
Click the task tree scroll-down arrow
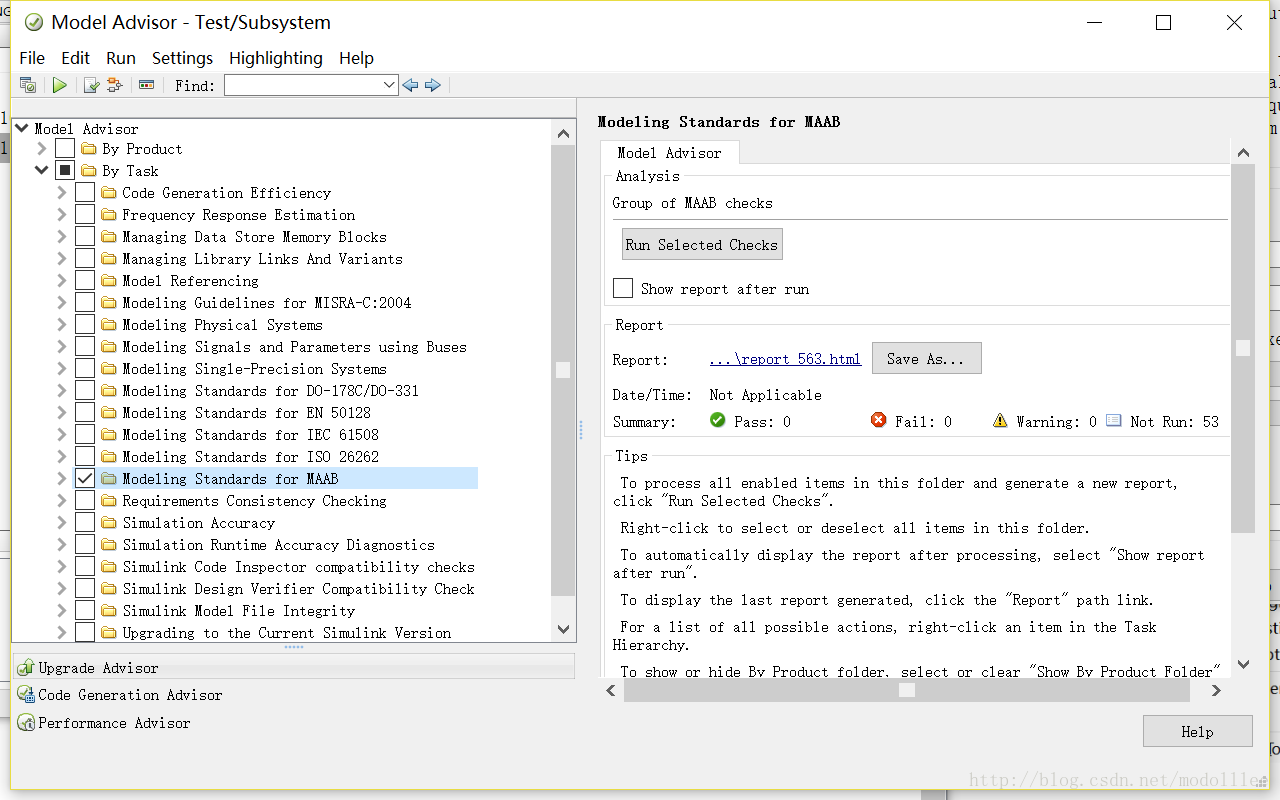click(563, 629)
